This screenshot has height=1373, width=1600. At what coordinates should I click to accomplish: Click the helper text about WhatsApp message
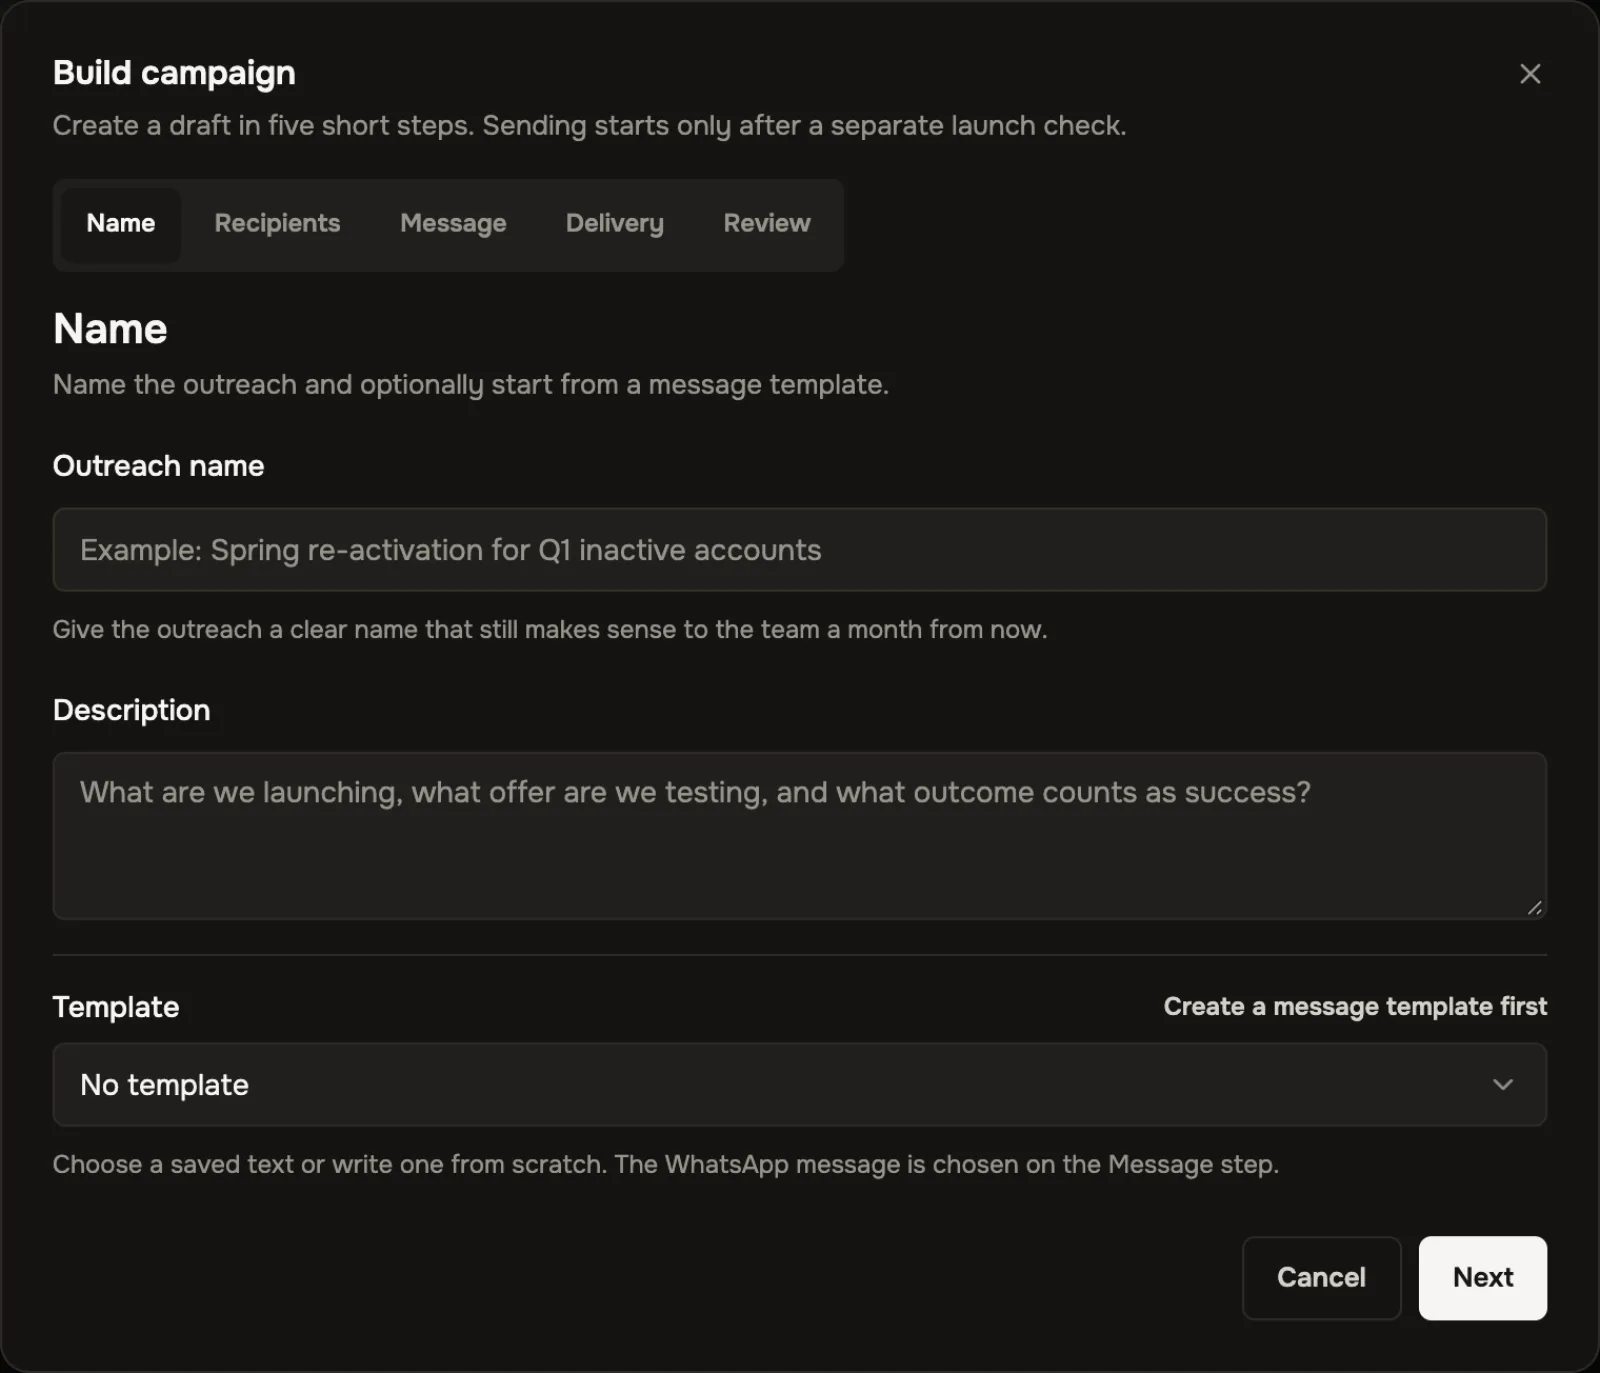pos(666,1165)
